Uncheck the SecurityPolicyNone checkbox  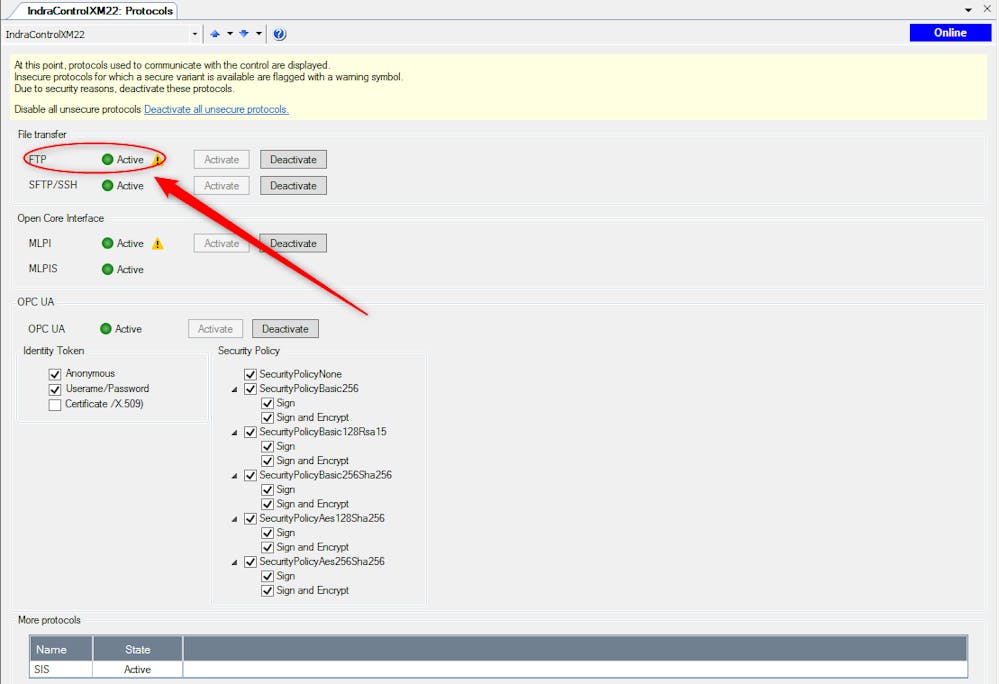pyautogui.click(x=250, y=374)
